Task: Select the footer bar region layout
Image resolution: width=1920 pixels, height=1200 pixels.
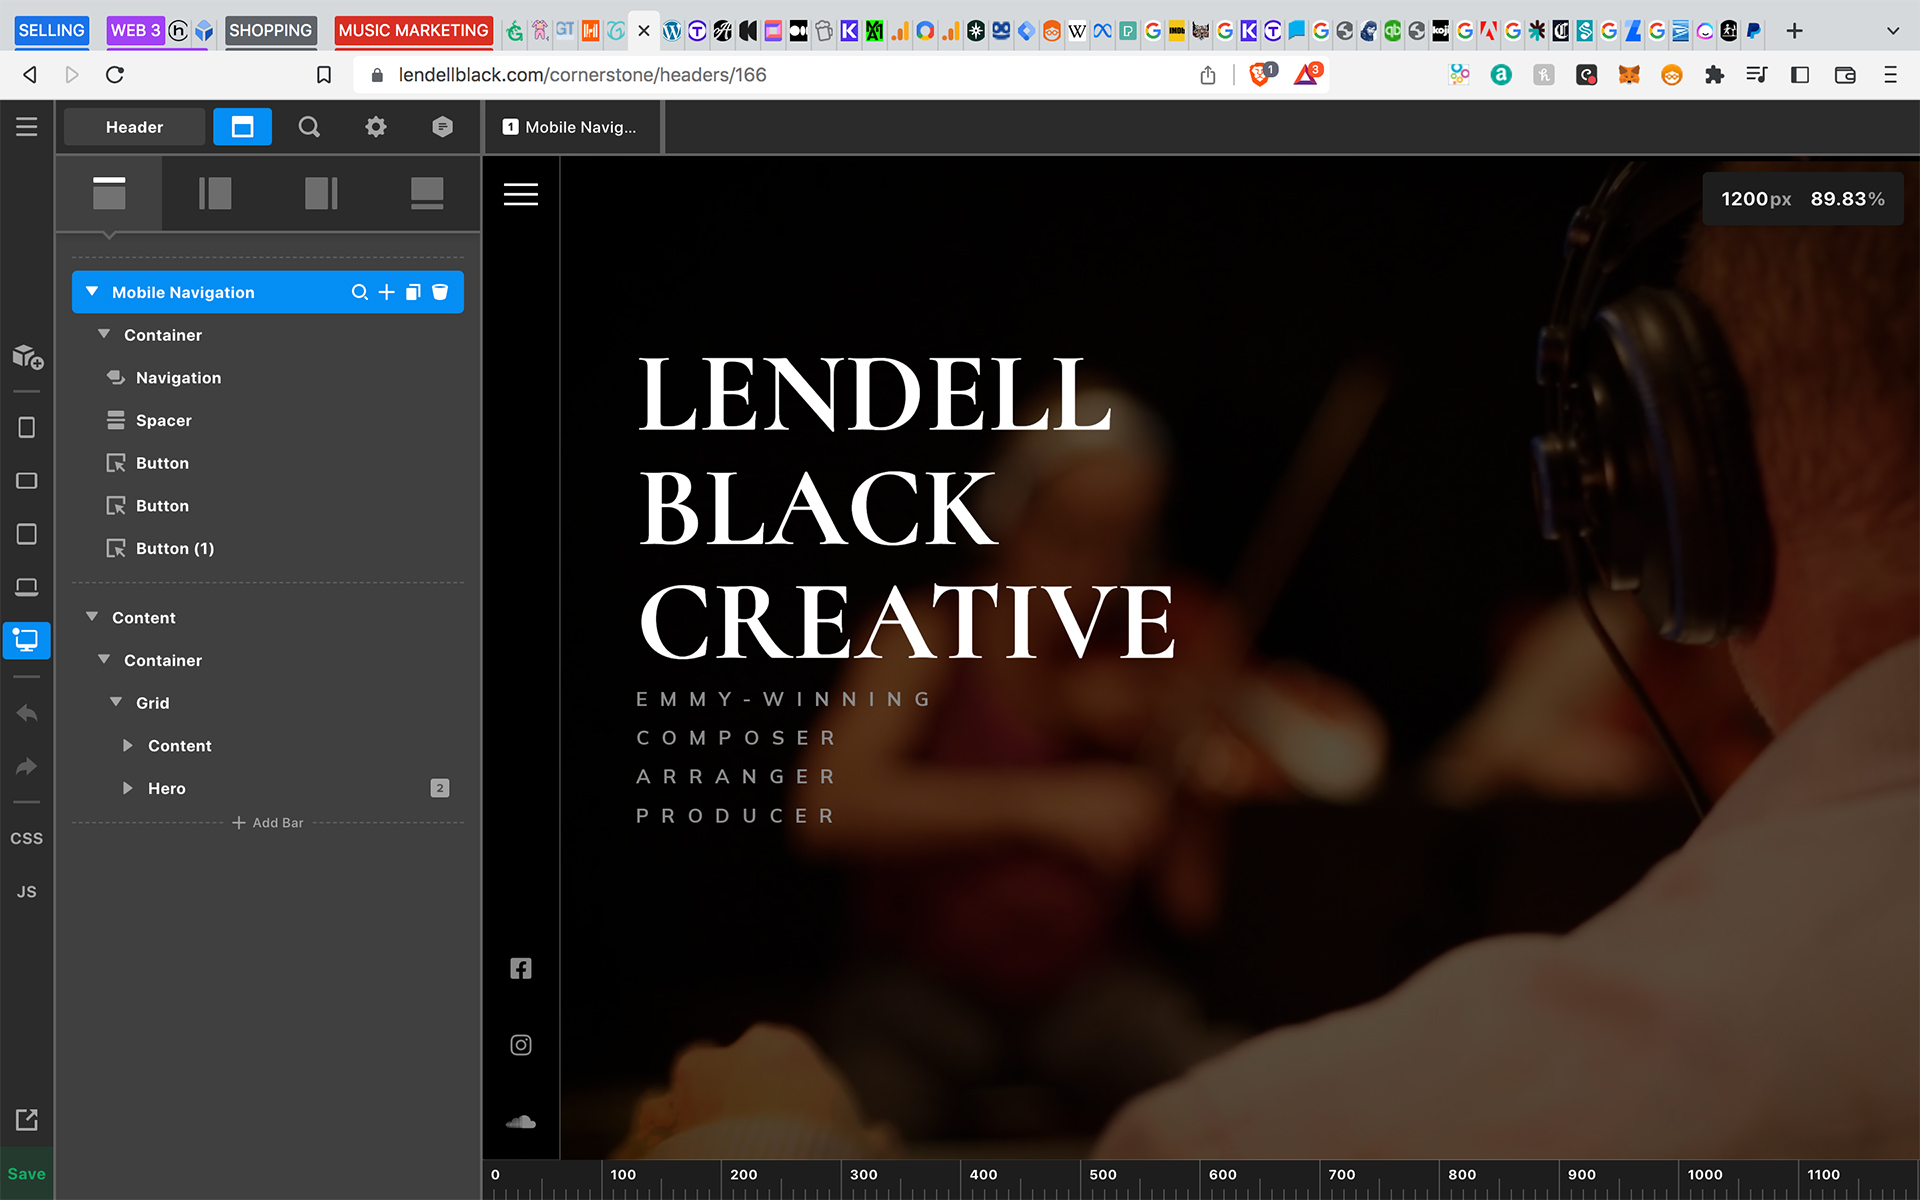Action: click(427, 193)
